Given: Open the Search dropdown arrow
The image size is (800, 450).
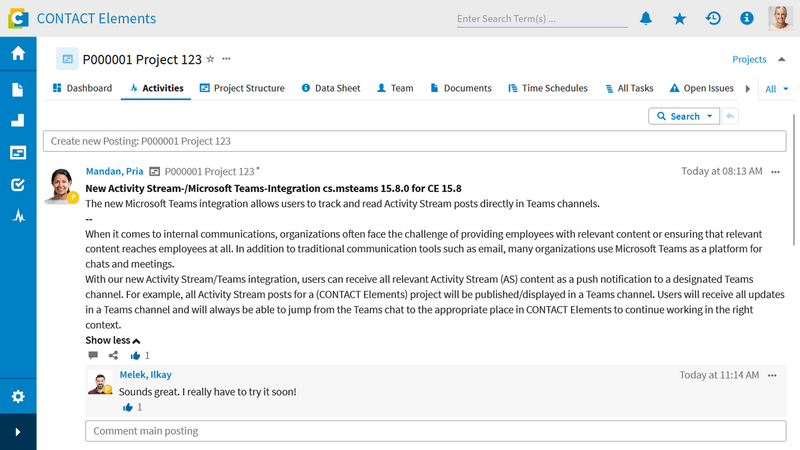Looking at the screenshot, I should [710, 116].
